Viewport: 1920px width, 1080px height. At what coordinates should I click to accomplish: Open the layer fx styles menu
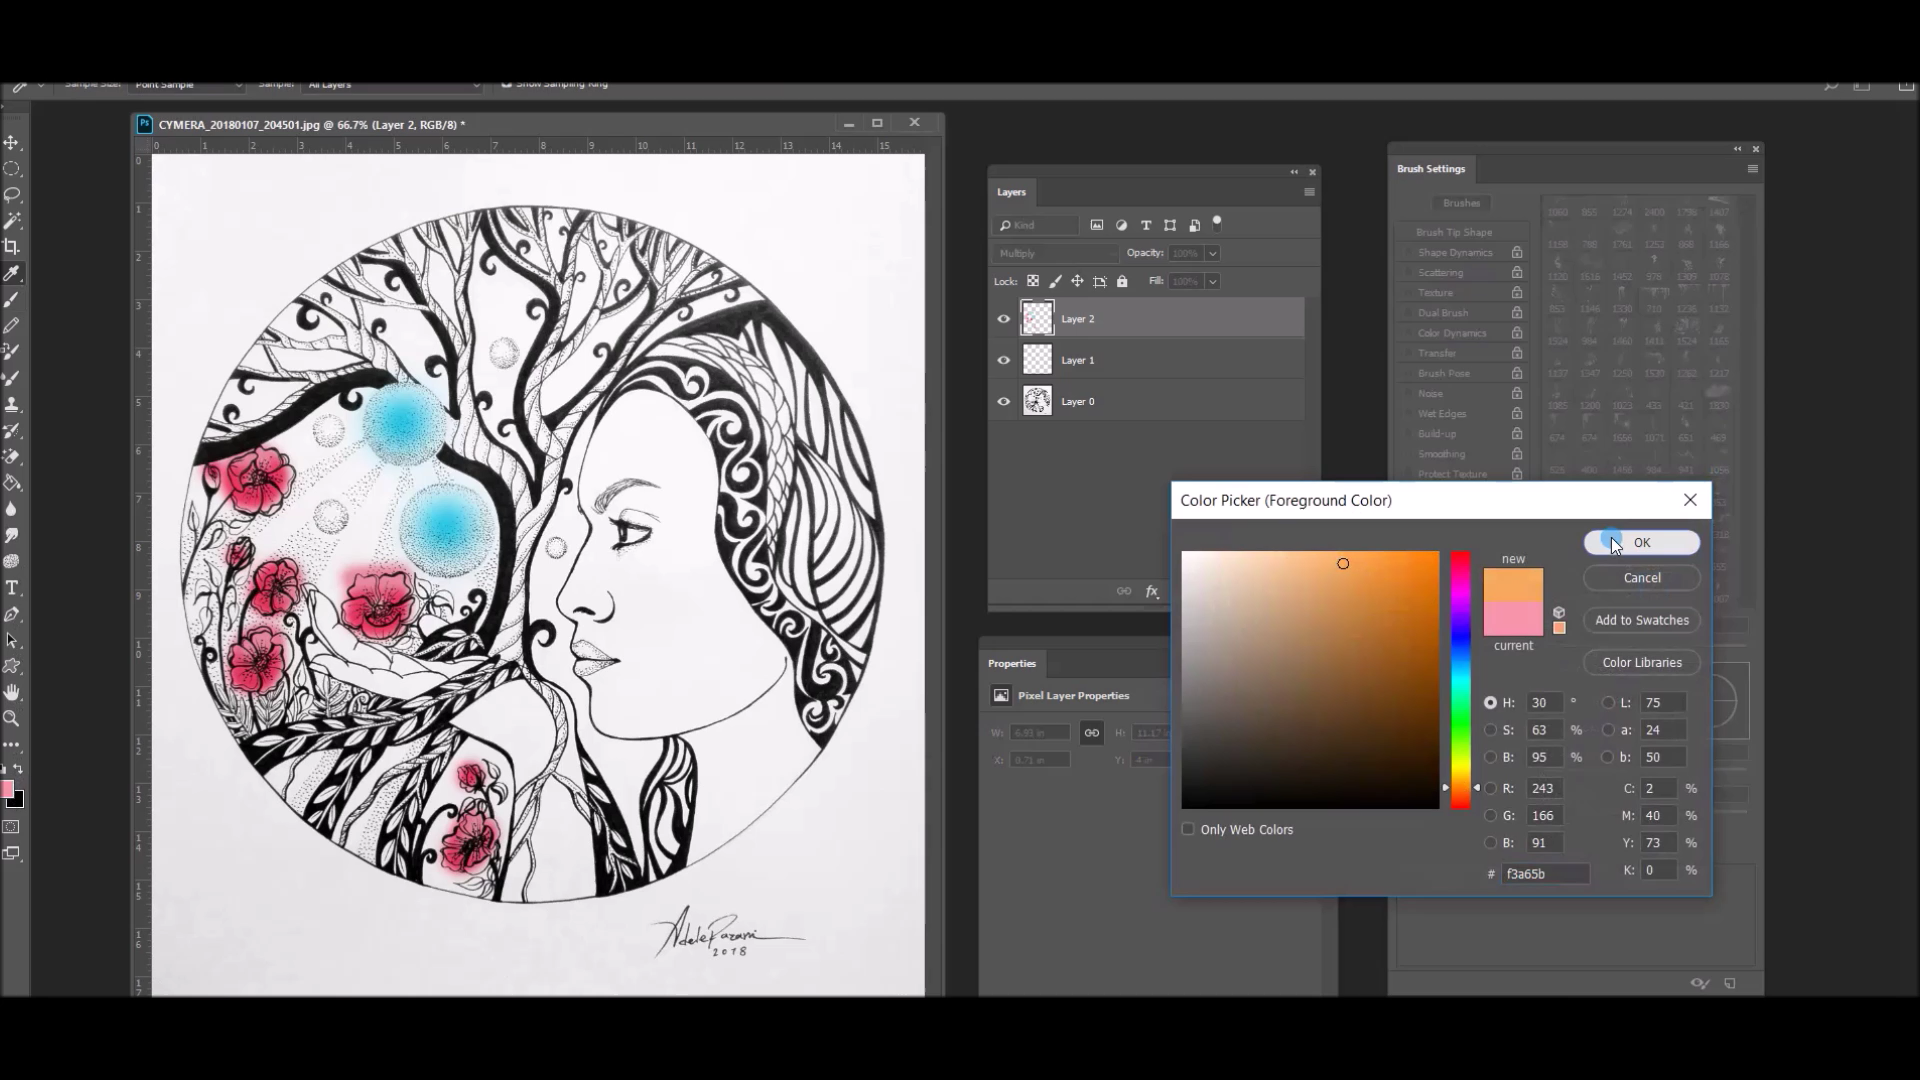(x=1152, y=592)
